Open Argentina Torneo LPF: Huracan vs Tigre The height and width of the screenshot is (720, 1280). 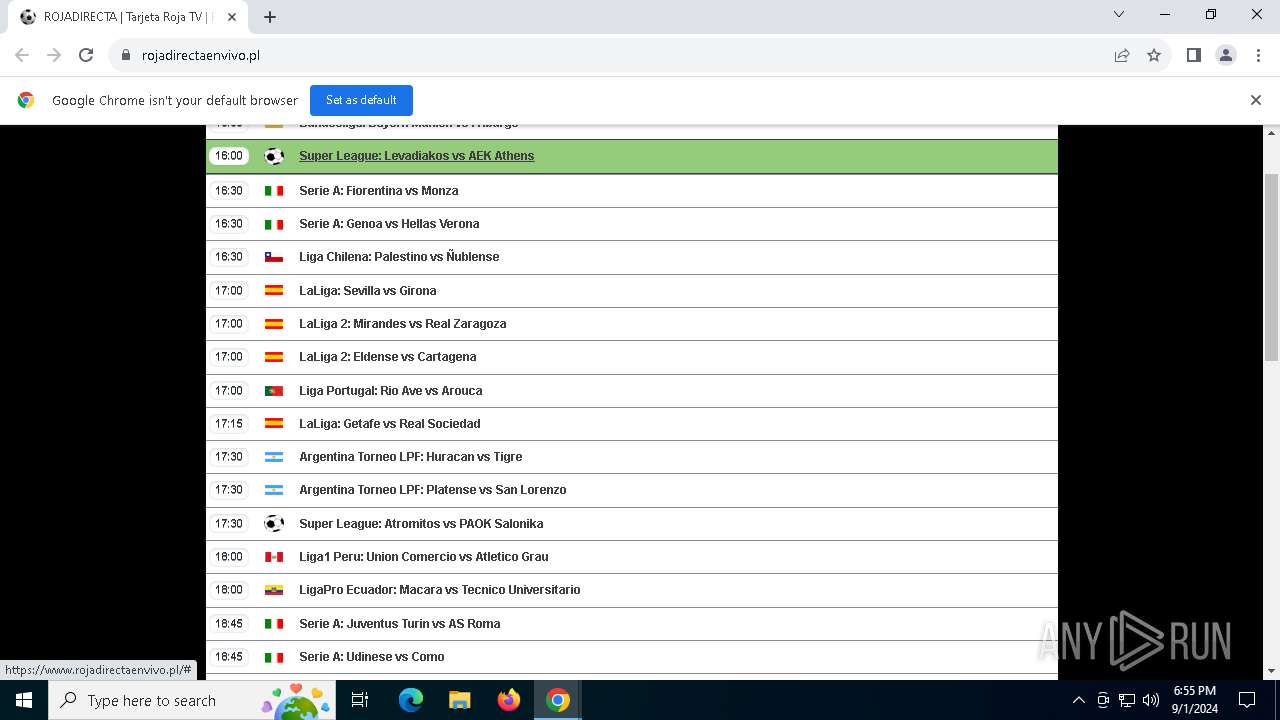pyautogui.click(x=411, y=457)
